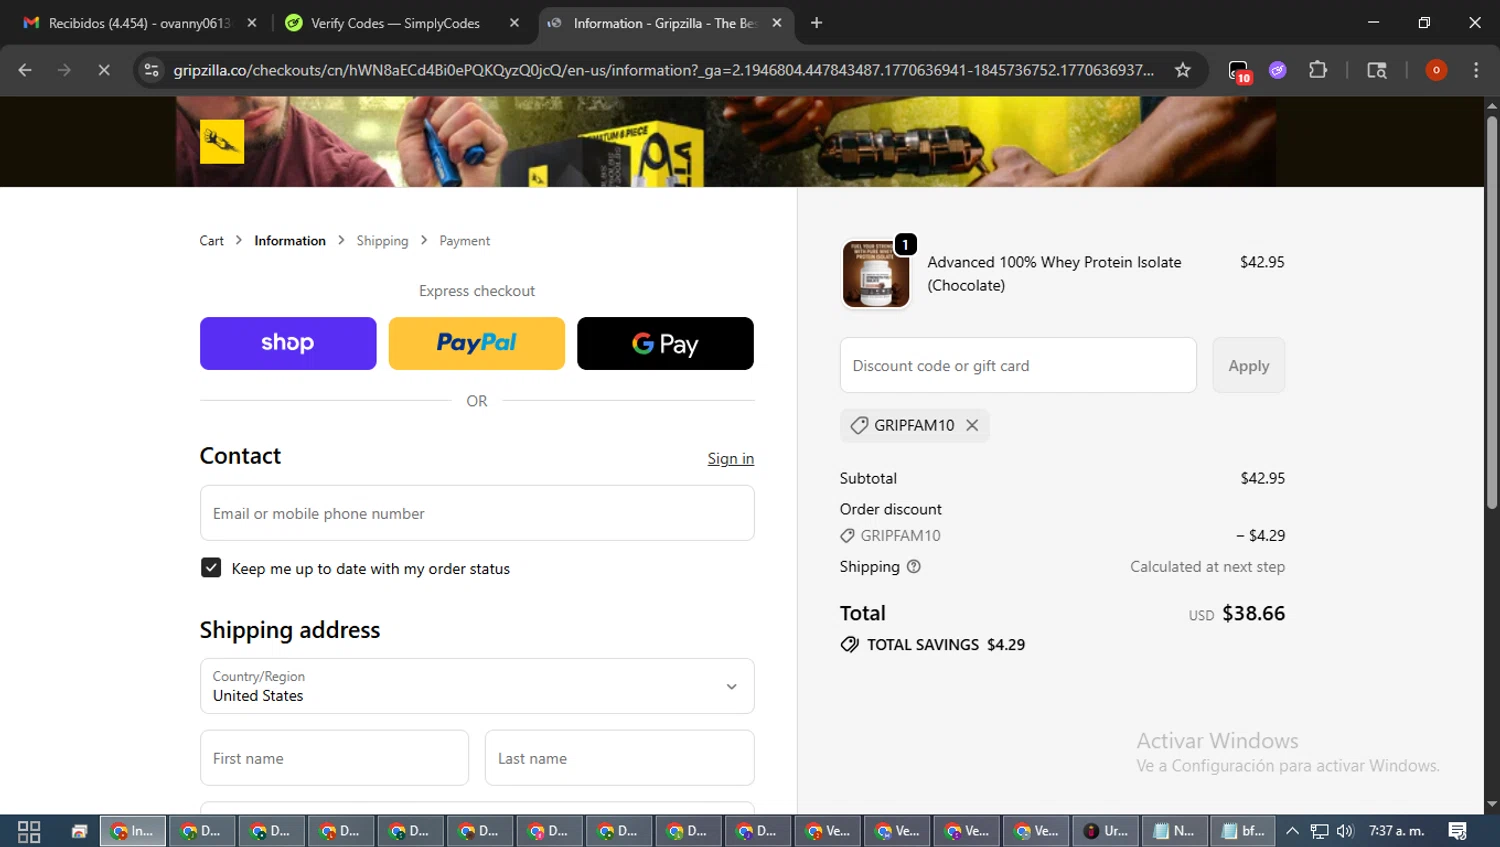Click scrollbar down arrow
The image size is (1500, 847).
point(1491,803)
